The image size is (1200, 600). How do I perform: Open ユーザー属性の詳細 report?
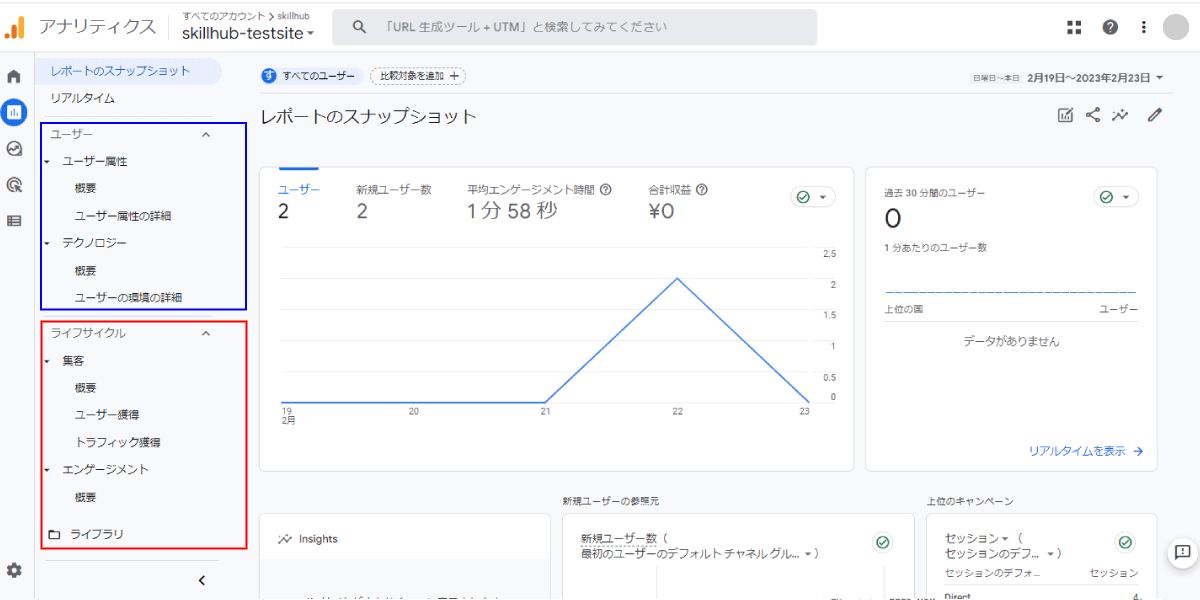point(123,215)
